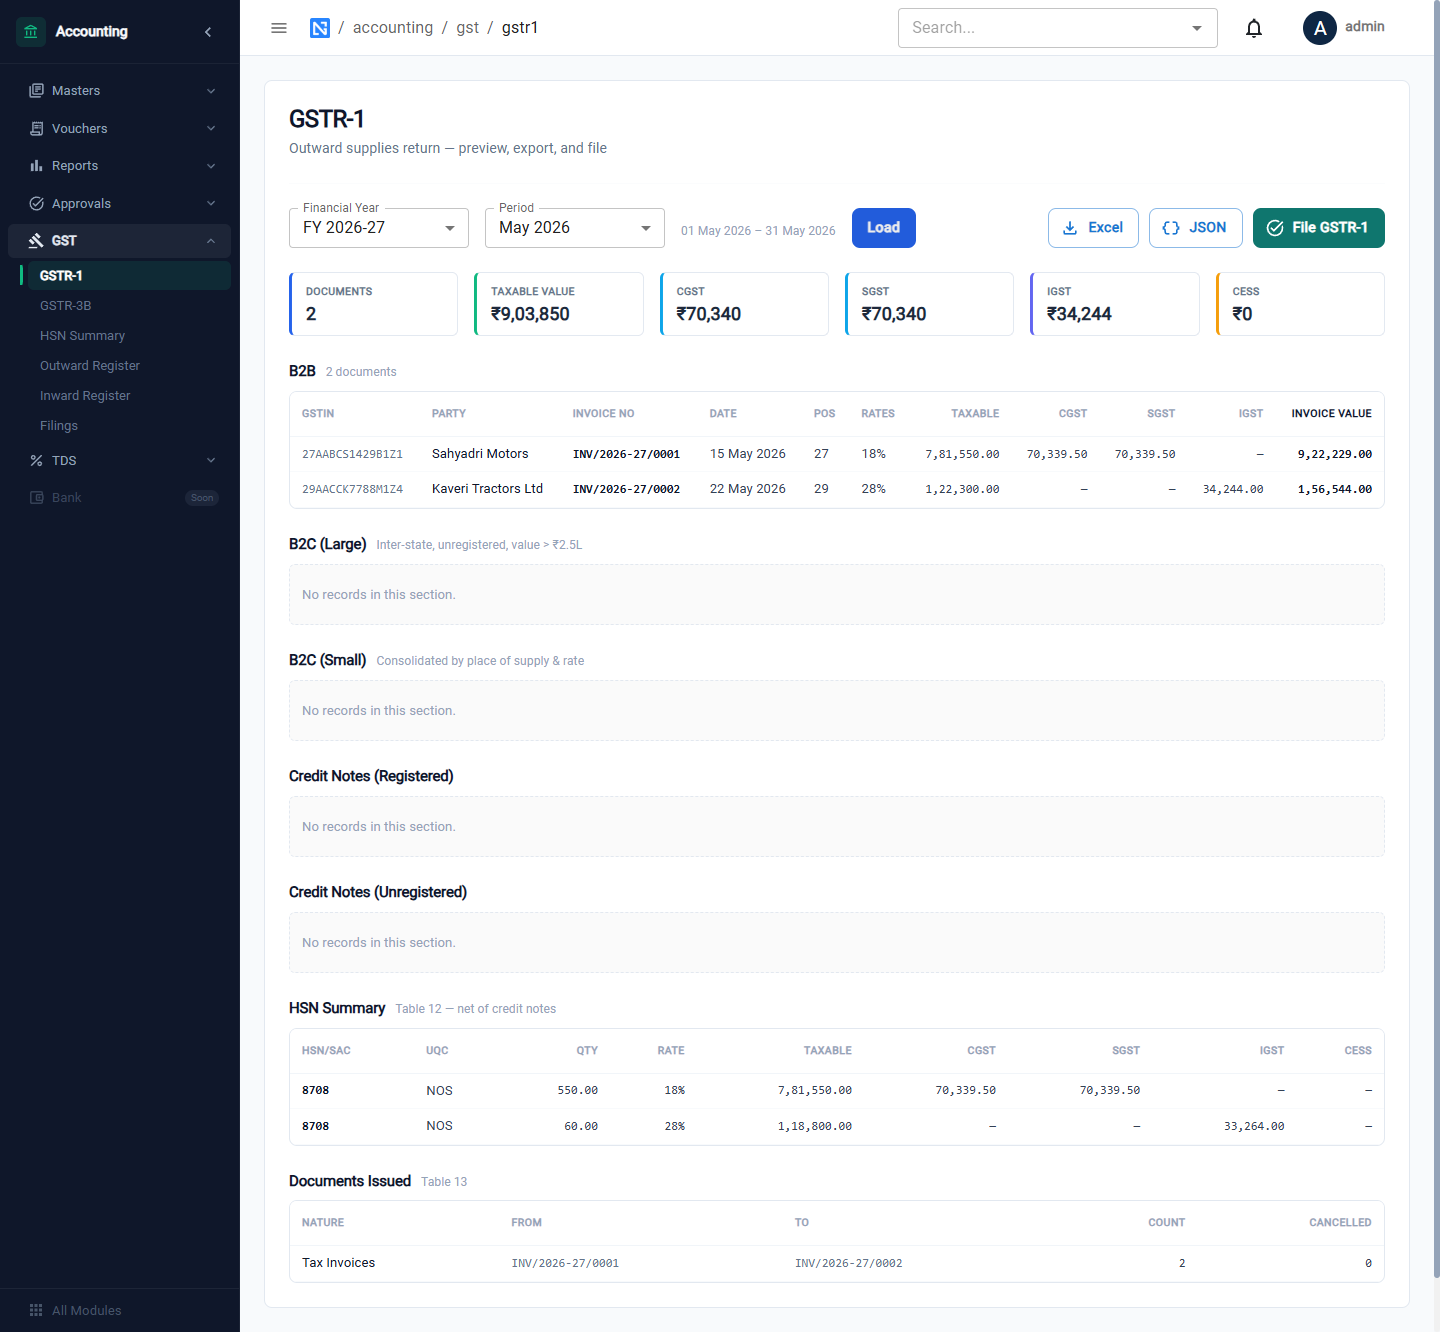
Task: Click the TDS percent icon
Action: coord(37,461)
